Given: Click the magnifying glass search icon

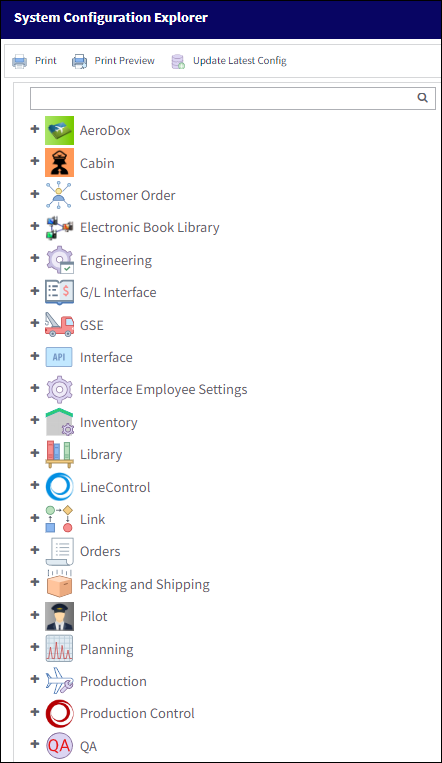Looking at the screenshot, I should (423, 98).
